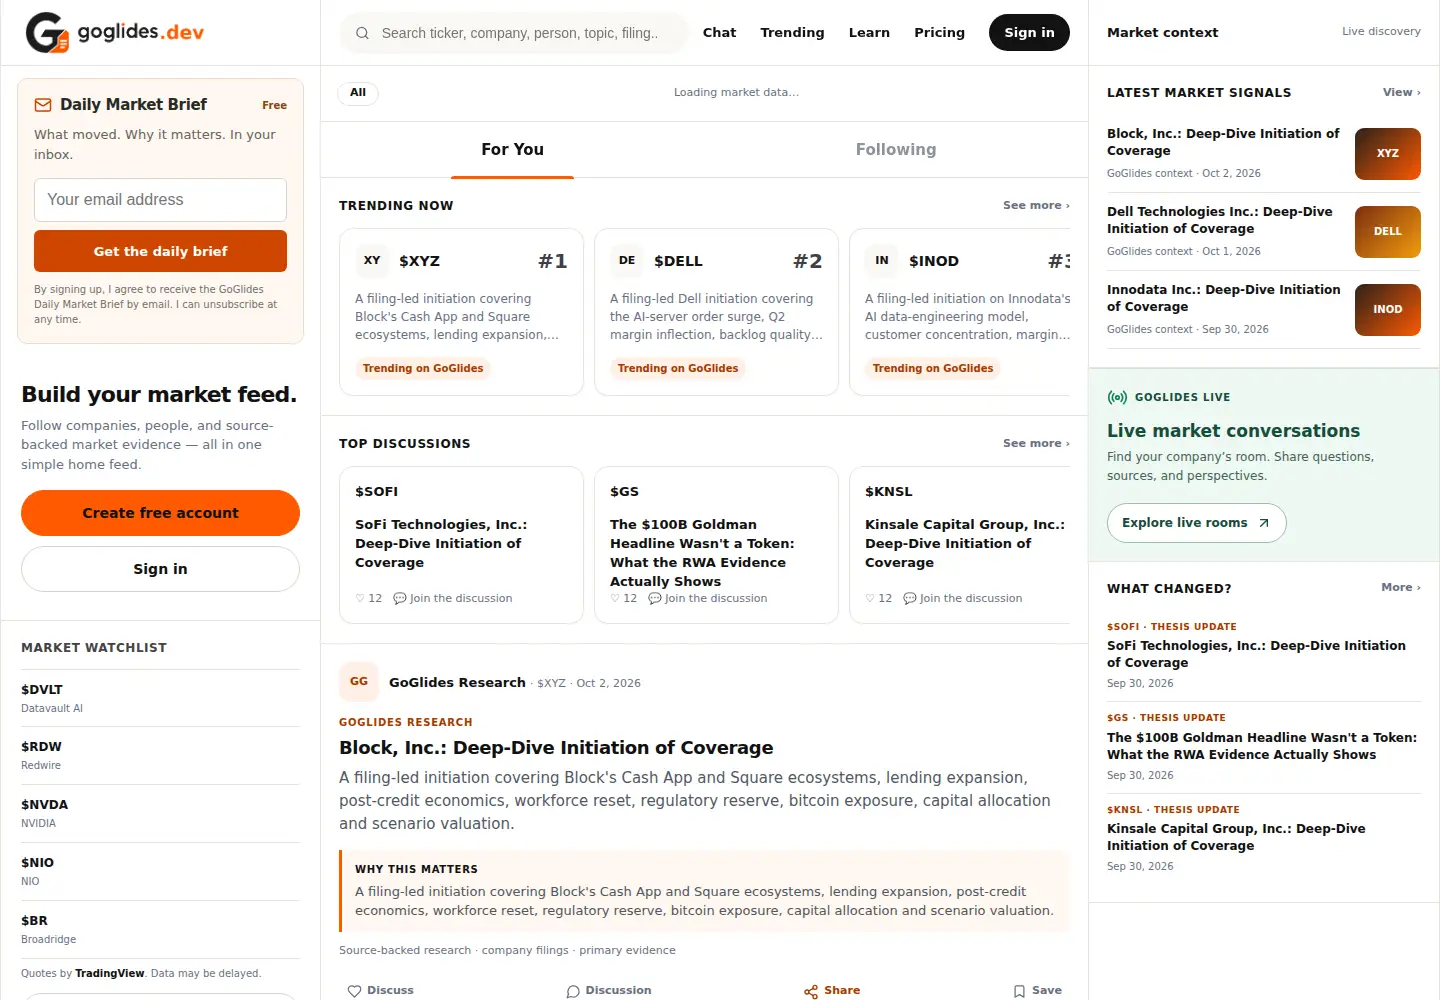Expand Trending Now with See more

point(1036,205)
